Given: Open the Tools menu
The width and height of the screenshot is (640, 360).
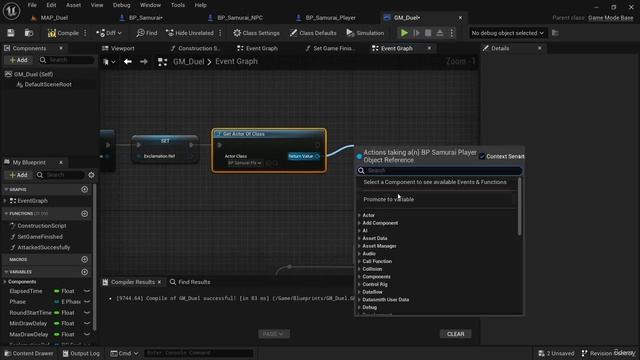Looking at the screenshot, I should (x=178, y=5).
